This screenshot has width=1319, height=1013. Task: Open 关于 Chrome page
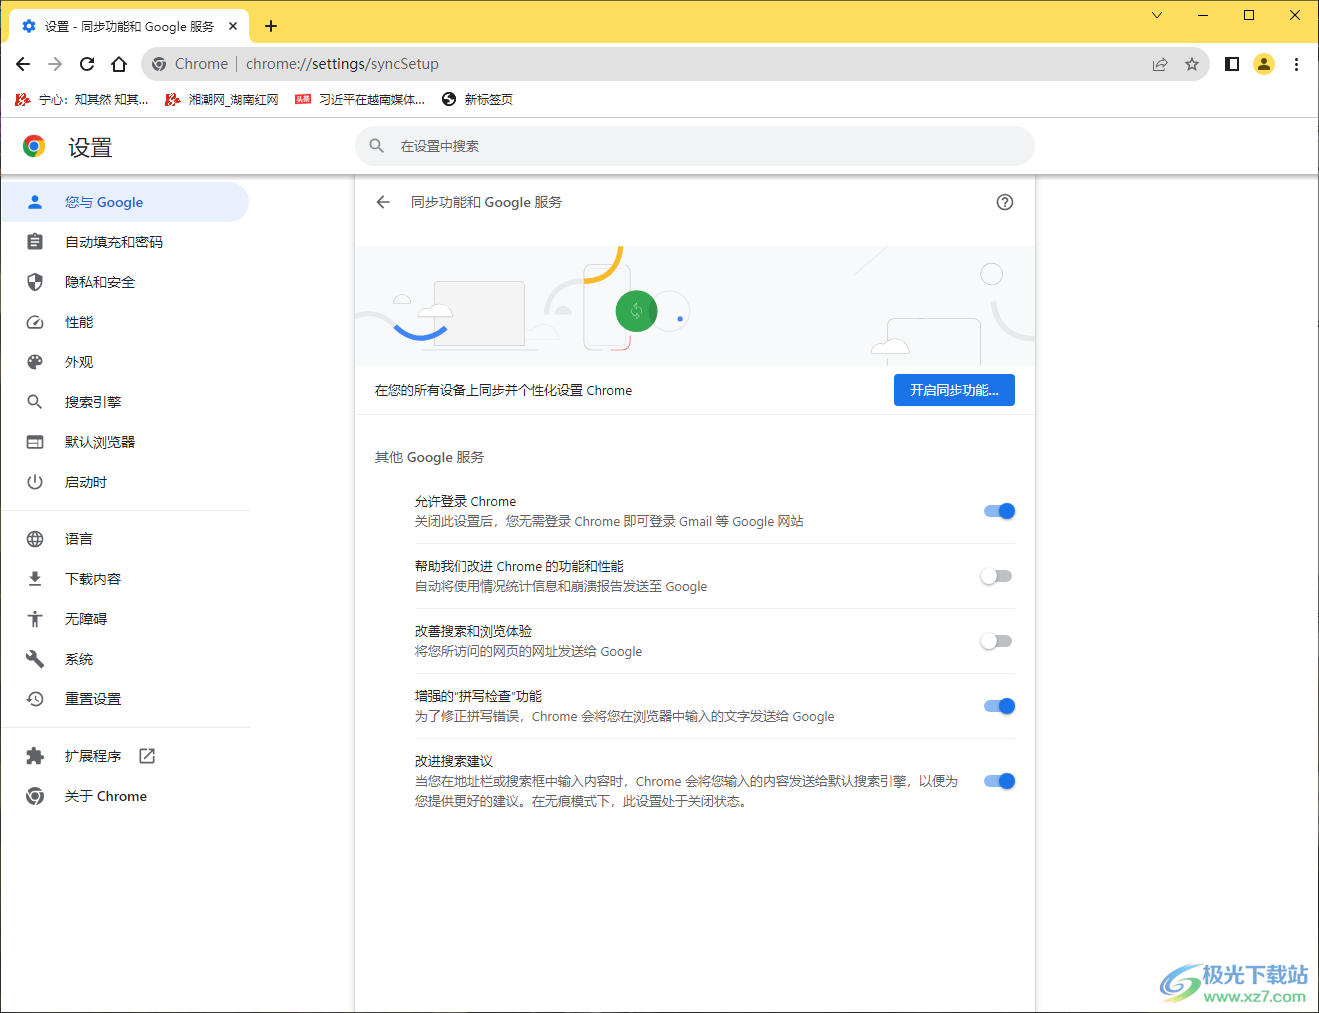pos(125,796)
